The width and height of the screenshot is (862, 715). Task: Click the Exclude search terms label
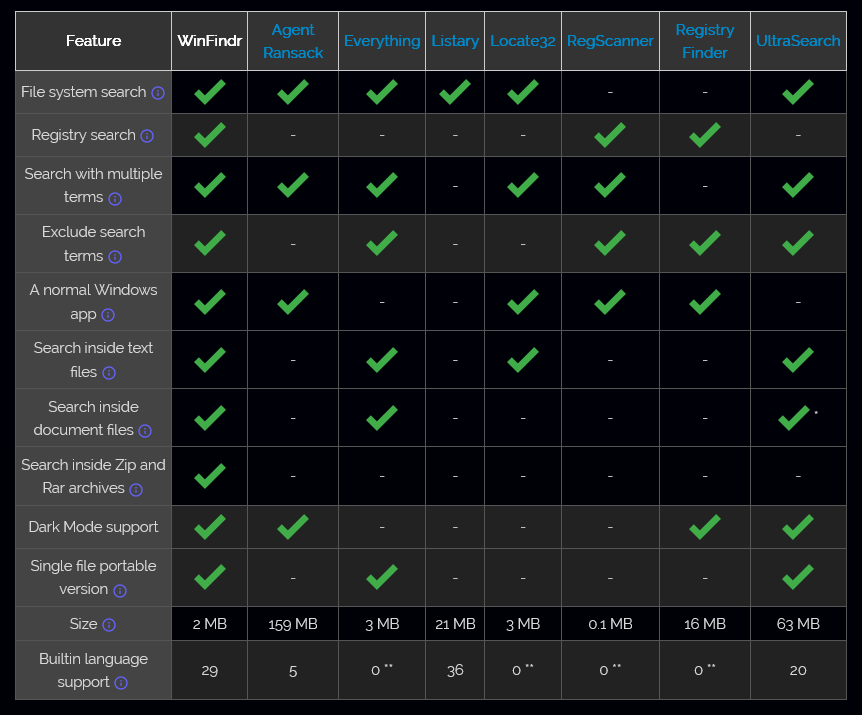point(93,244)
